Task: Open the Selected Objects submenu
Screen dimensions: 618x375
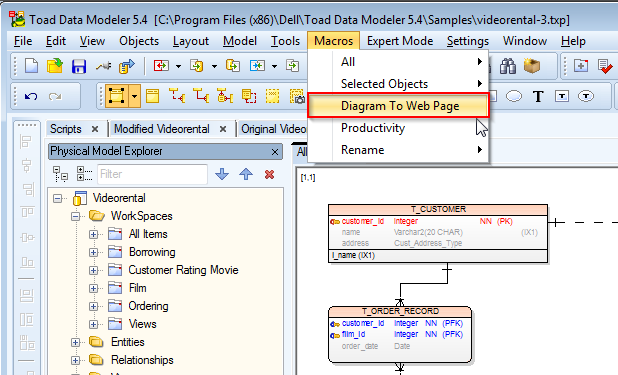Action: click(399, 84)
